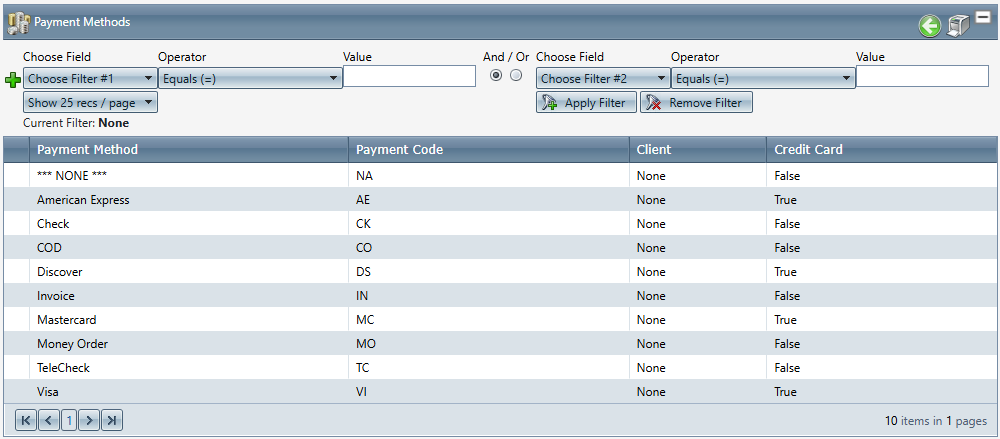Open the Choose Filter #1 dropdown
The height and width of the screenshot is (439, 1000).
[91, 78]
